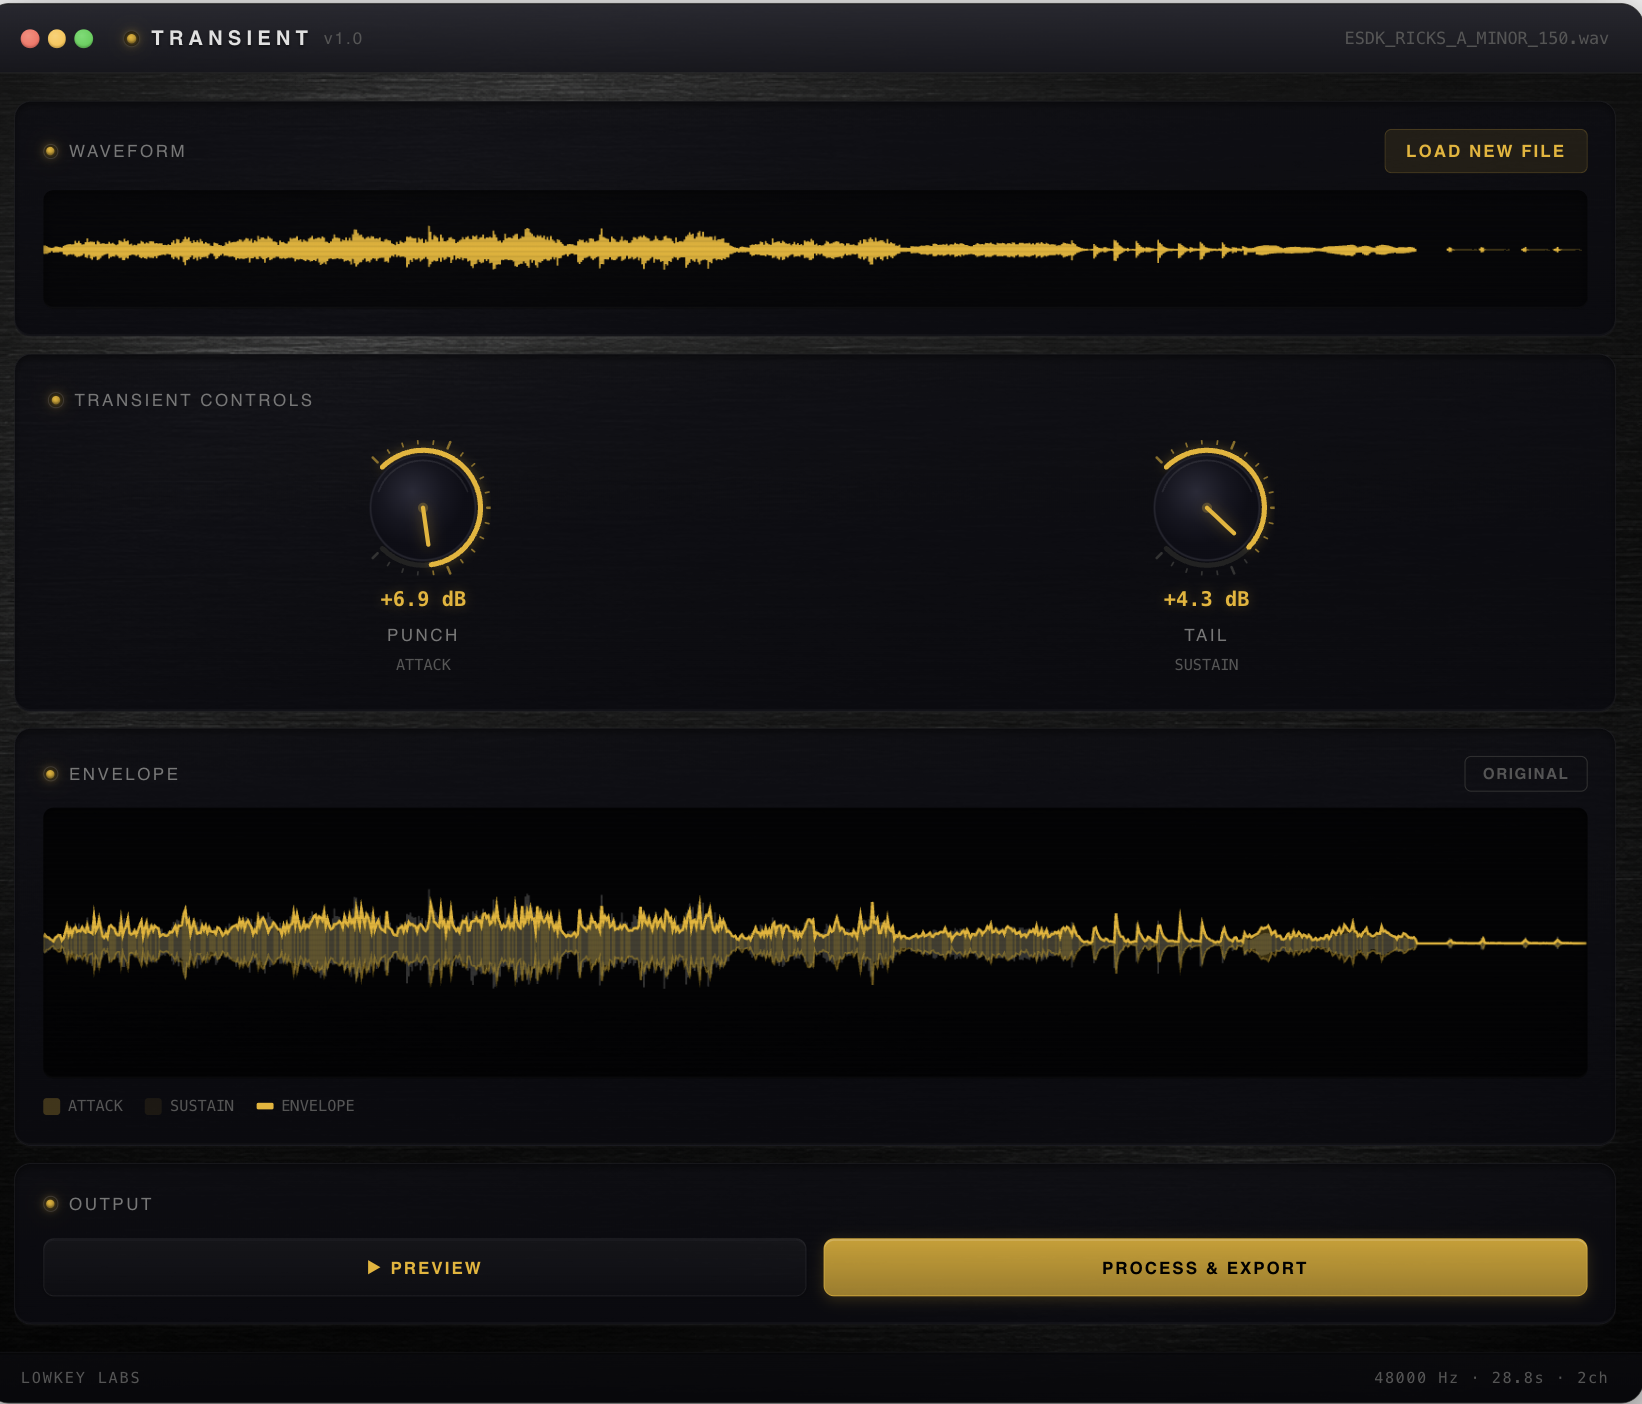The width and height of the screenshot is (1642, 1404).
Task: Click the ESDK_RICKS_A_MINOR_150.wav filename
Action: tap(1476, 38)
